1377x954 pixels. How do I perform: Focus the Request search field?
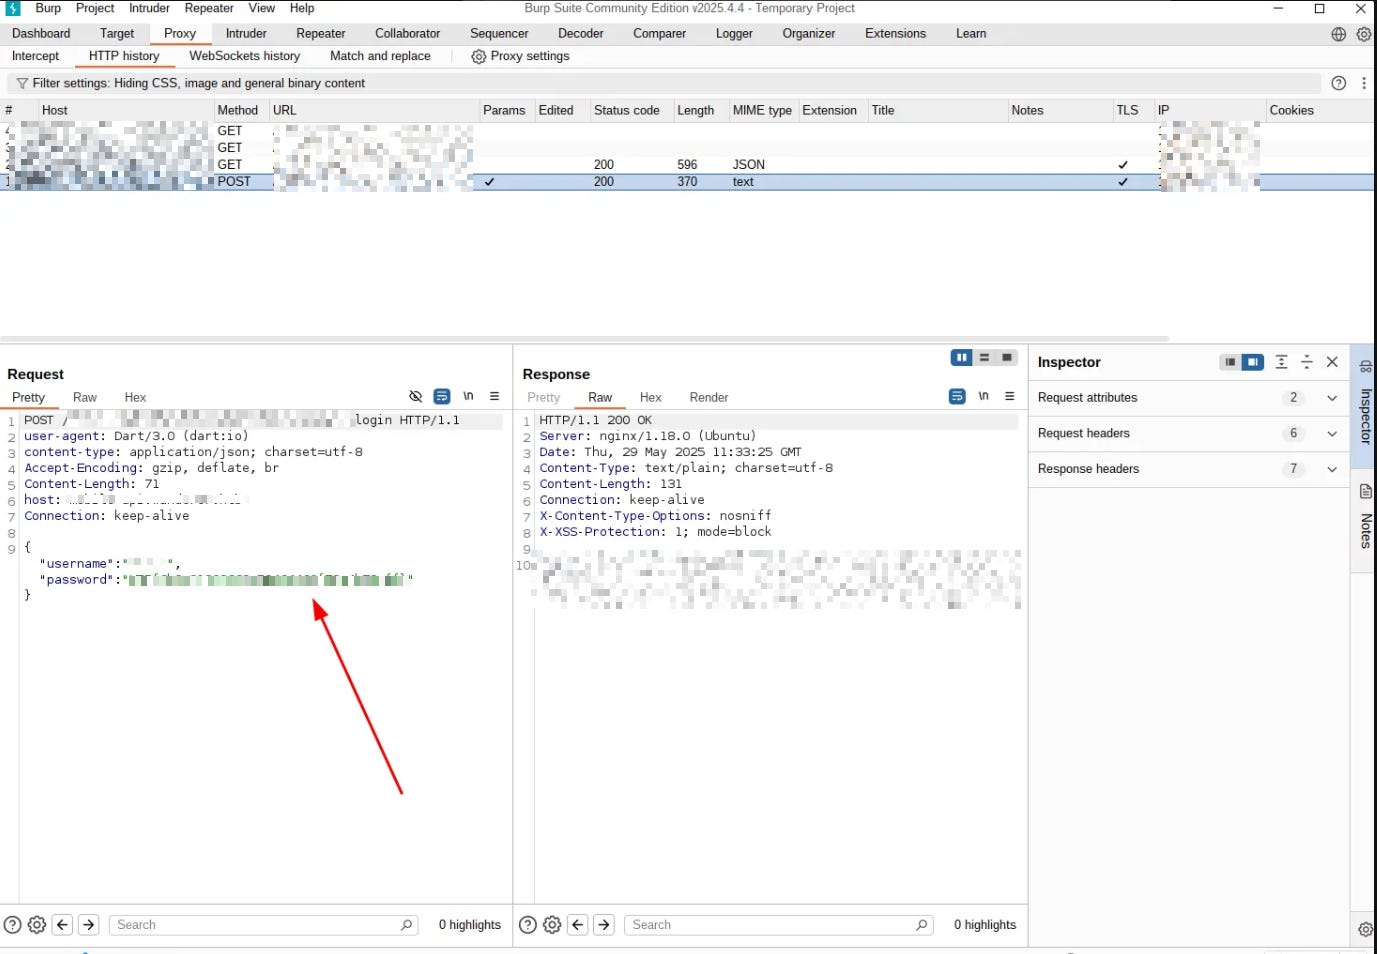tap(262, 926)
